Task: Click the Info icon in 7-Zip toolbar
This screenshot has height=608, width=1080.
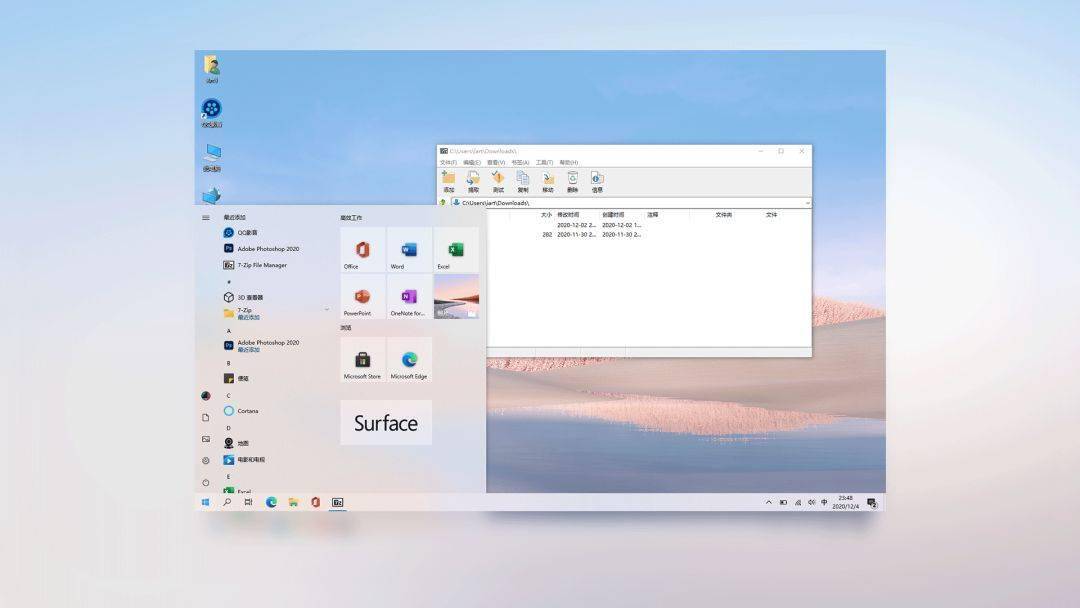Action: point(597,182)
